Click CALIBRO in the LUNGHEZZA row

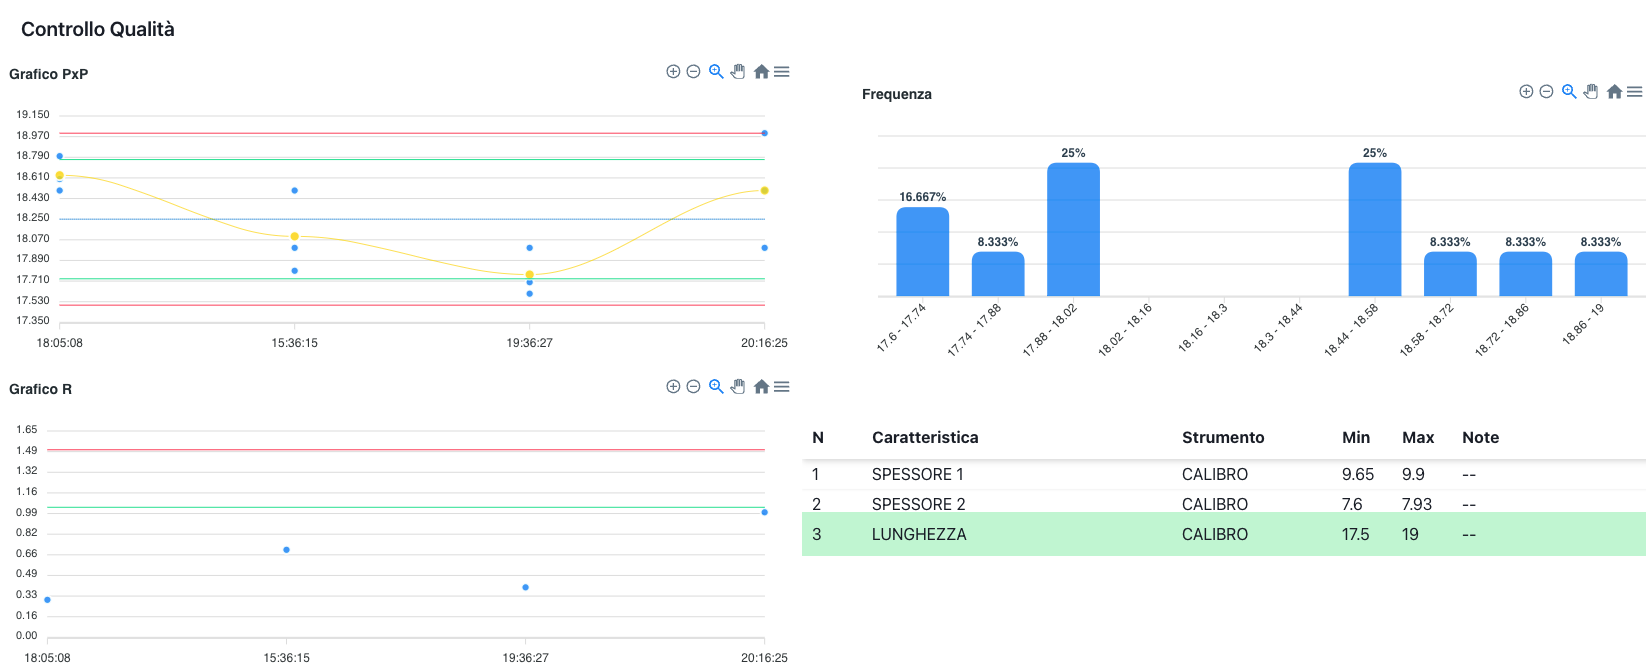click(1215, 535)
